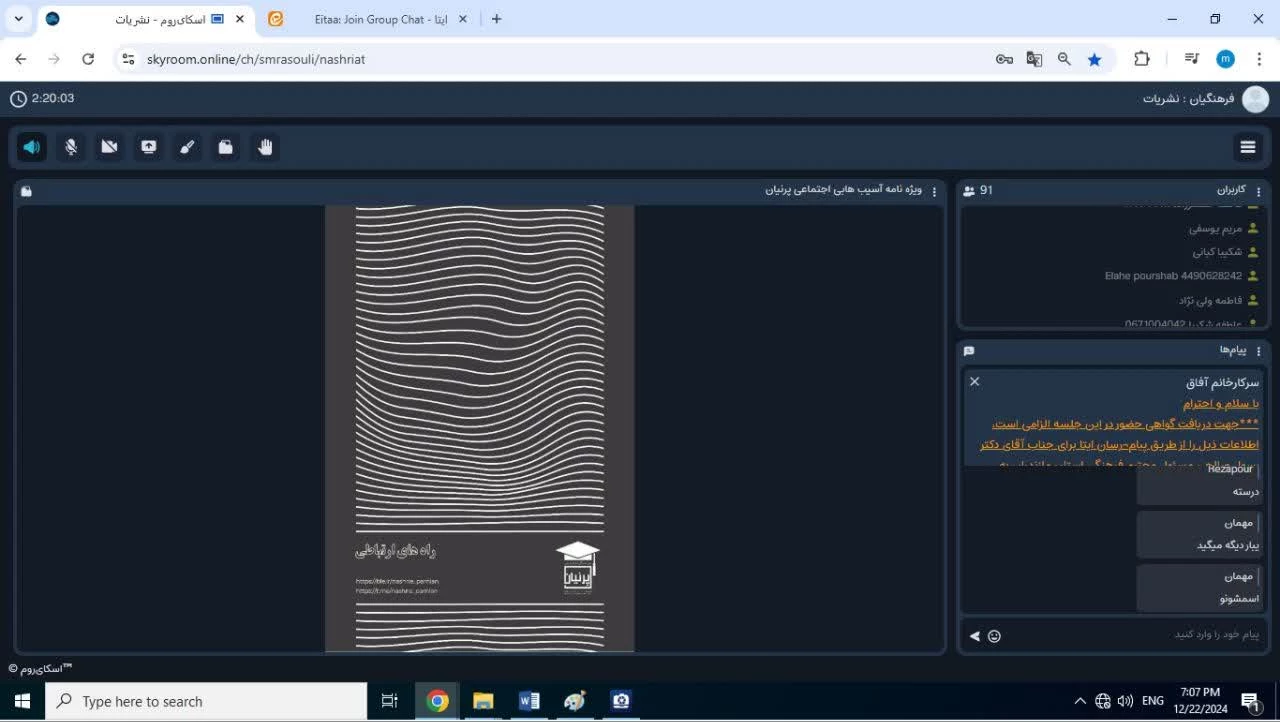The height and width of the screenshot is (722, 1280).
Task: Switch to the Eitaa Join Group Chat tab
Action: click(370, 19)
